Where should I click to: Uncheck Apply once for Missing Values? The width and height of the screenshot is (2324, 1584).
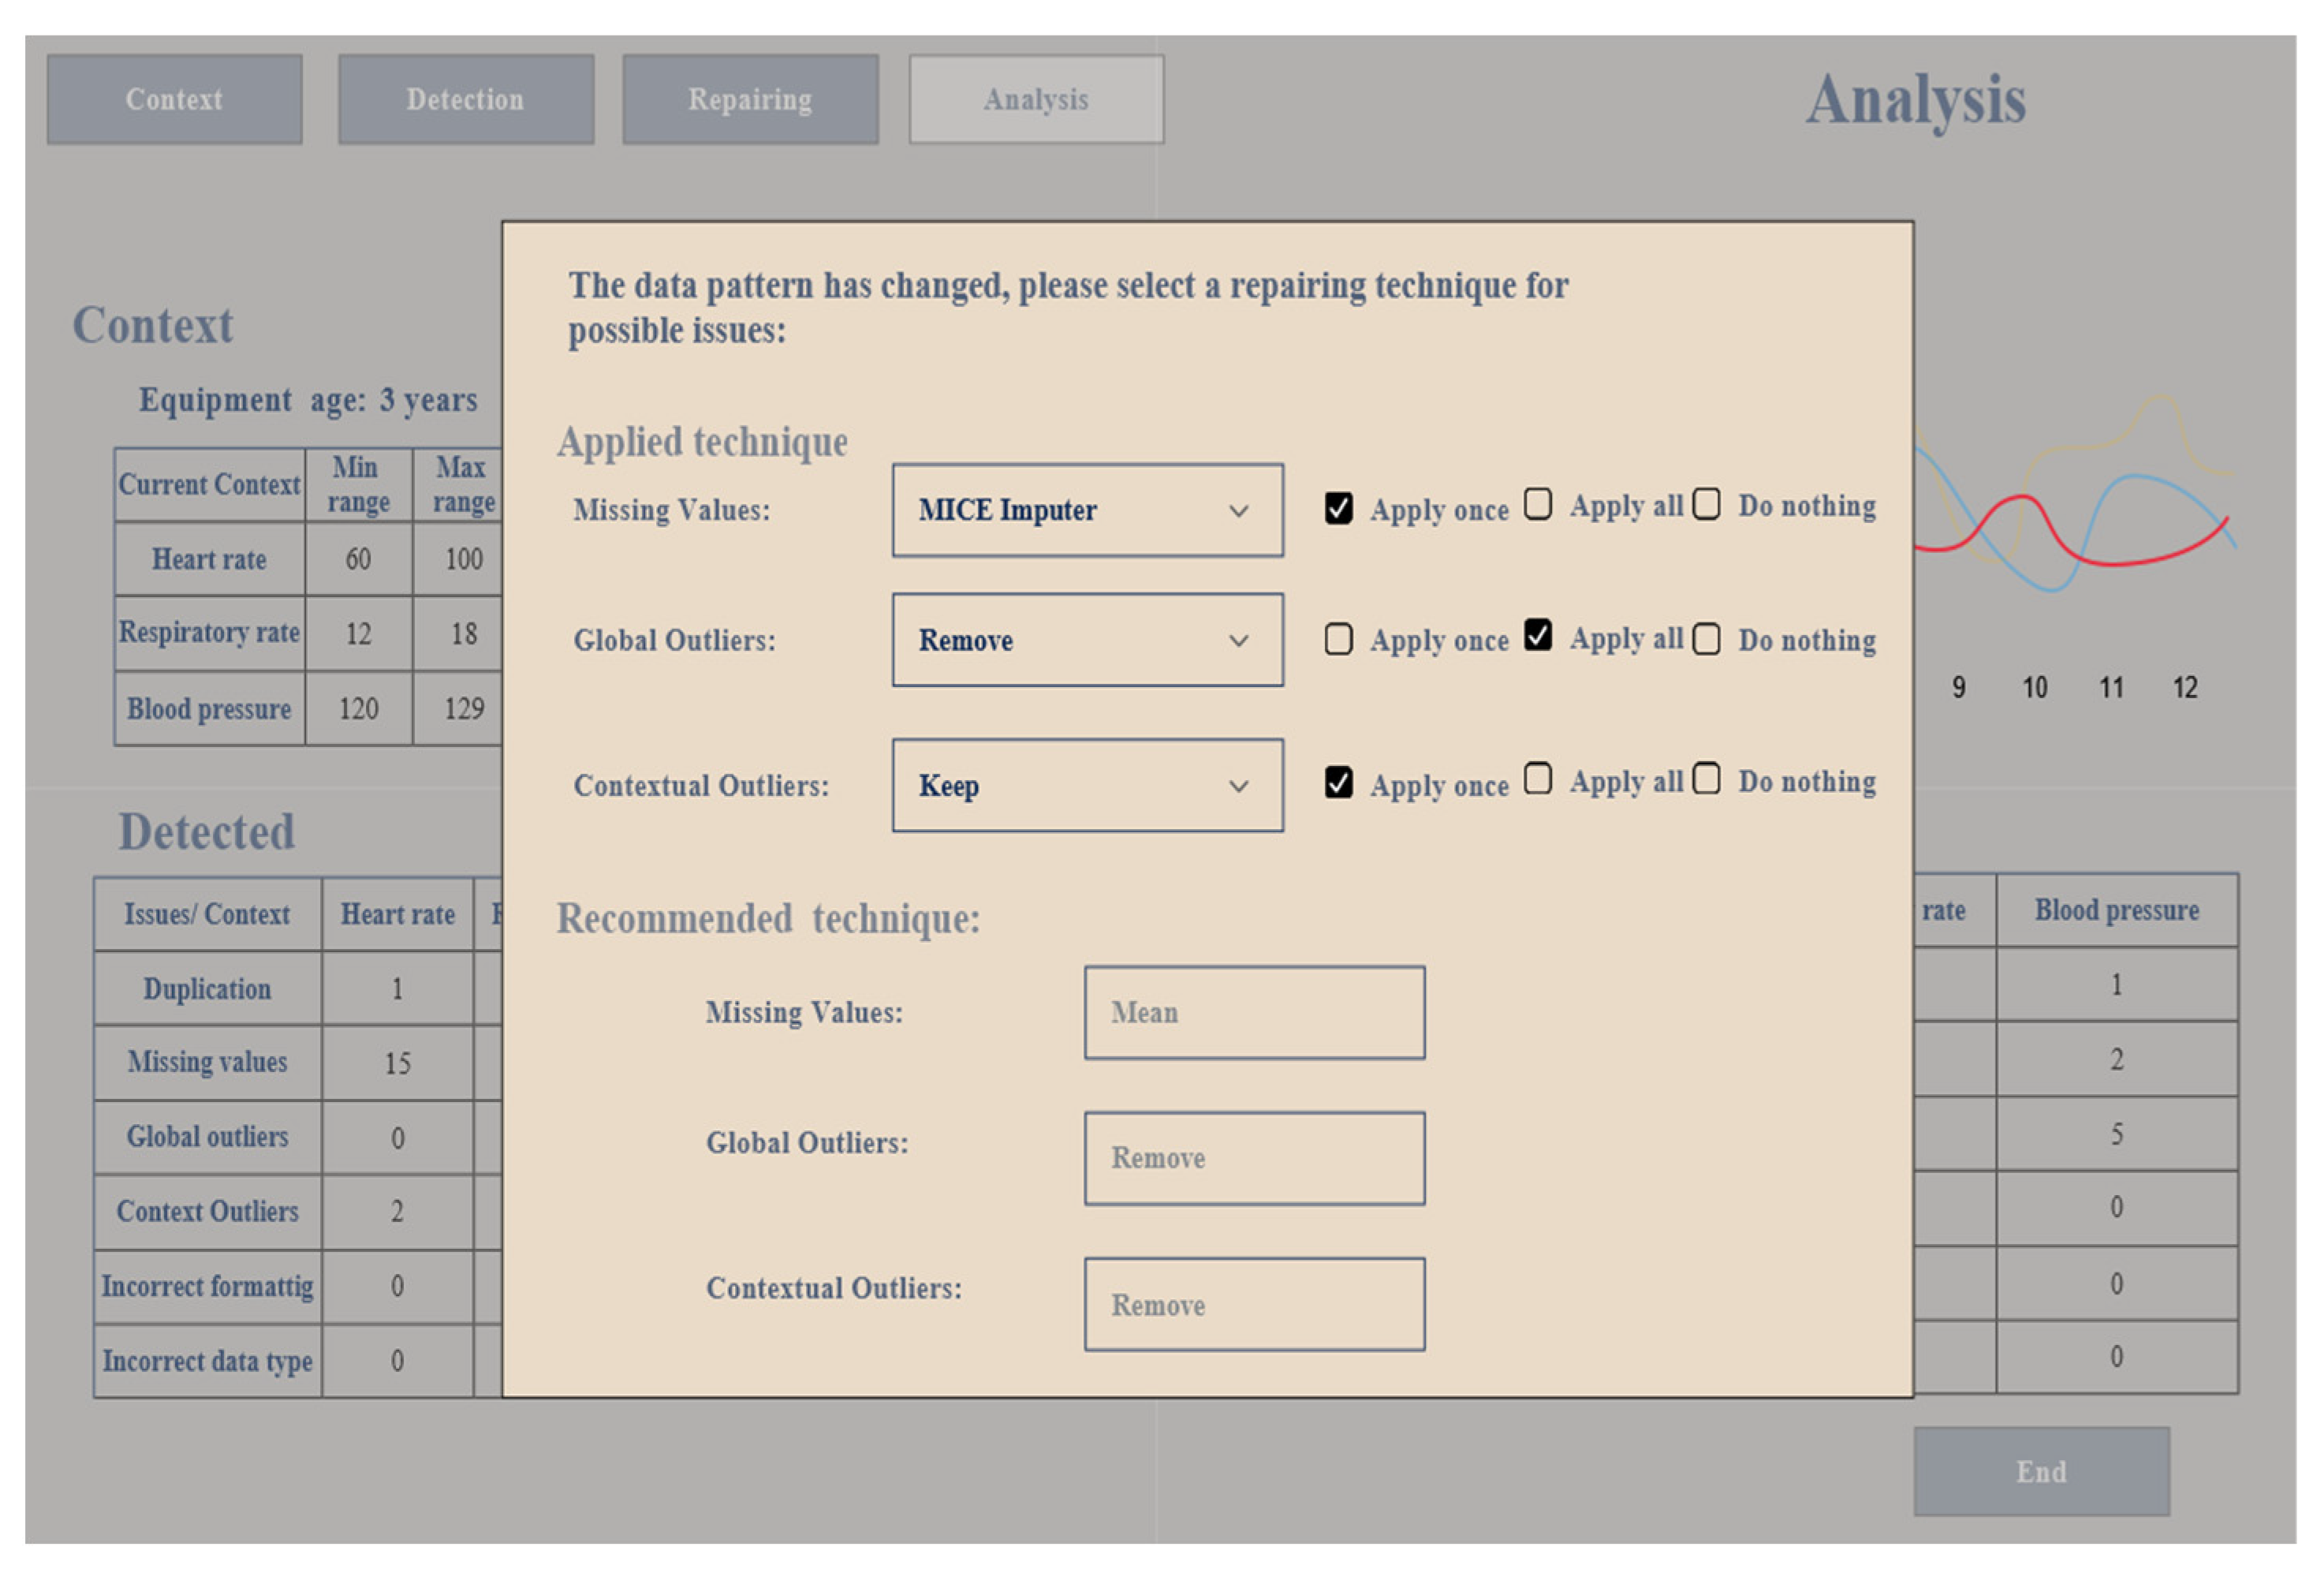click(1338, 508)
